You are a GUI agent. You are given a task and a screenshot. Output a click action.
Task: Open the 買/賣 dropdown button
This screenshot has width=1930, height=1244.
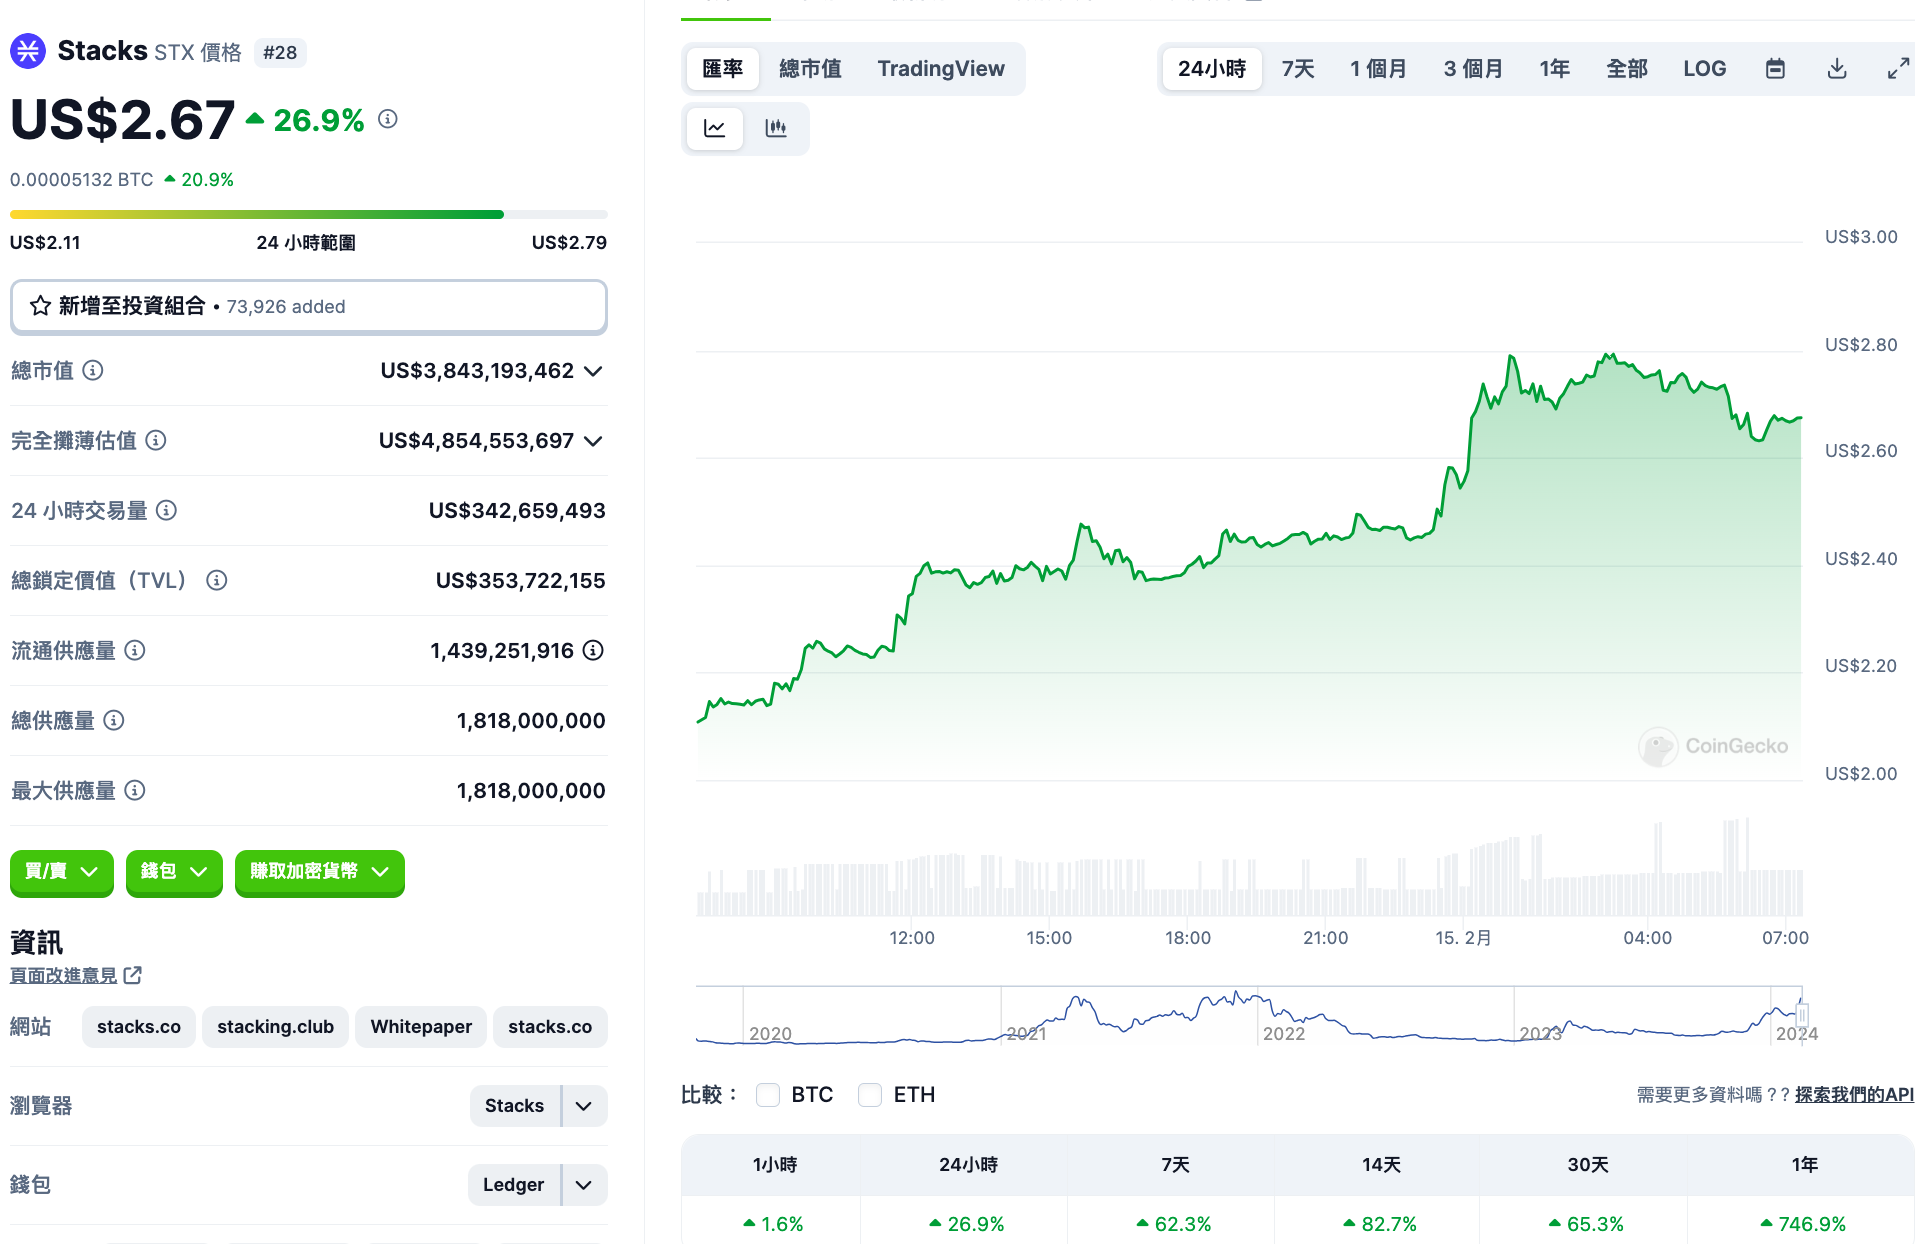point(62,872)
